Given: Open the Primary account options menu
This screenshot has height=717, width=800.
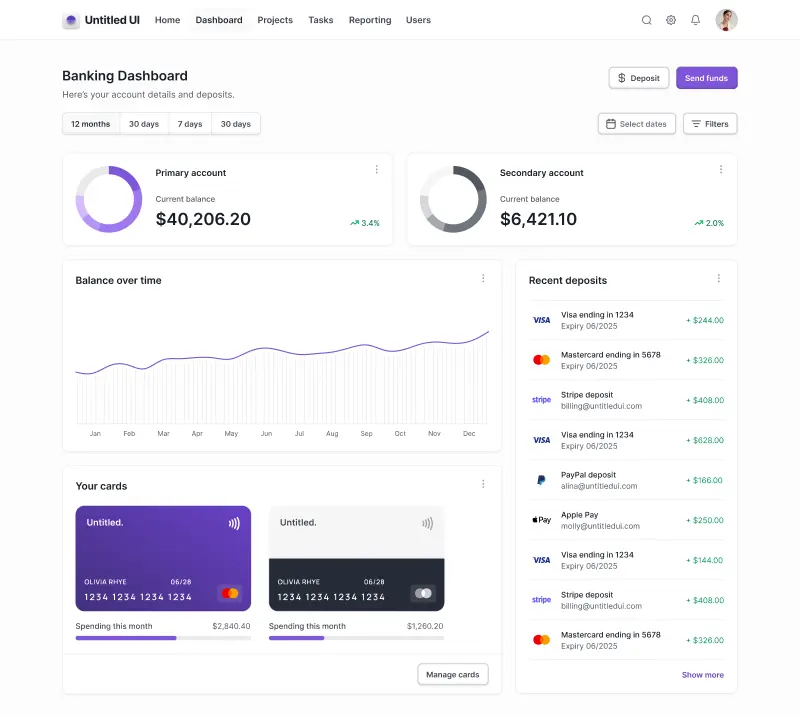Looking at the screenshot, I should 377,169.
